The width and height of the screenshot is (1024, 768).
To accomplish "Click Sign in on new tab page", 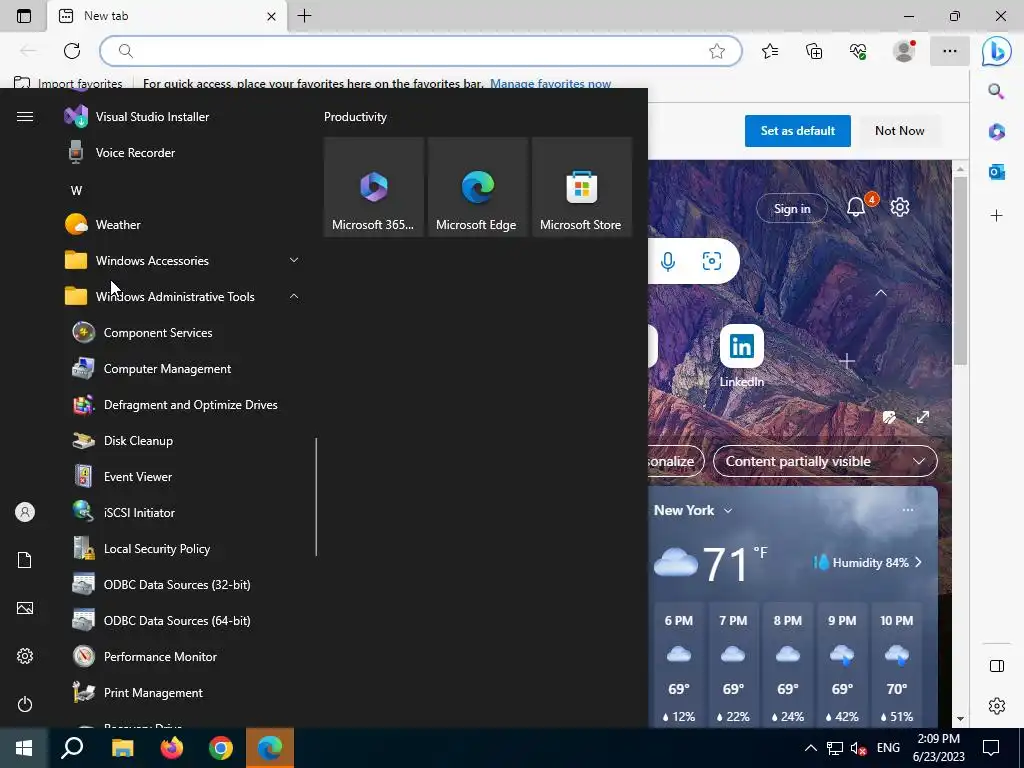I will tap(792, 209).
